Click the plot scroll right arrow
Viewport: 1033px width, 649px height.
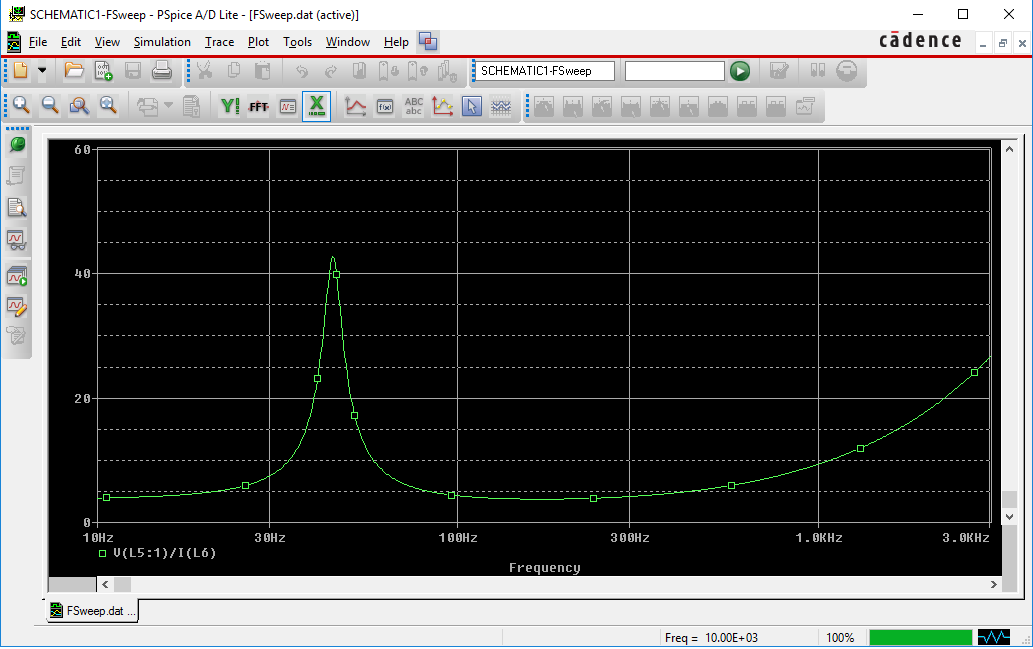993,584
